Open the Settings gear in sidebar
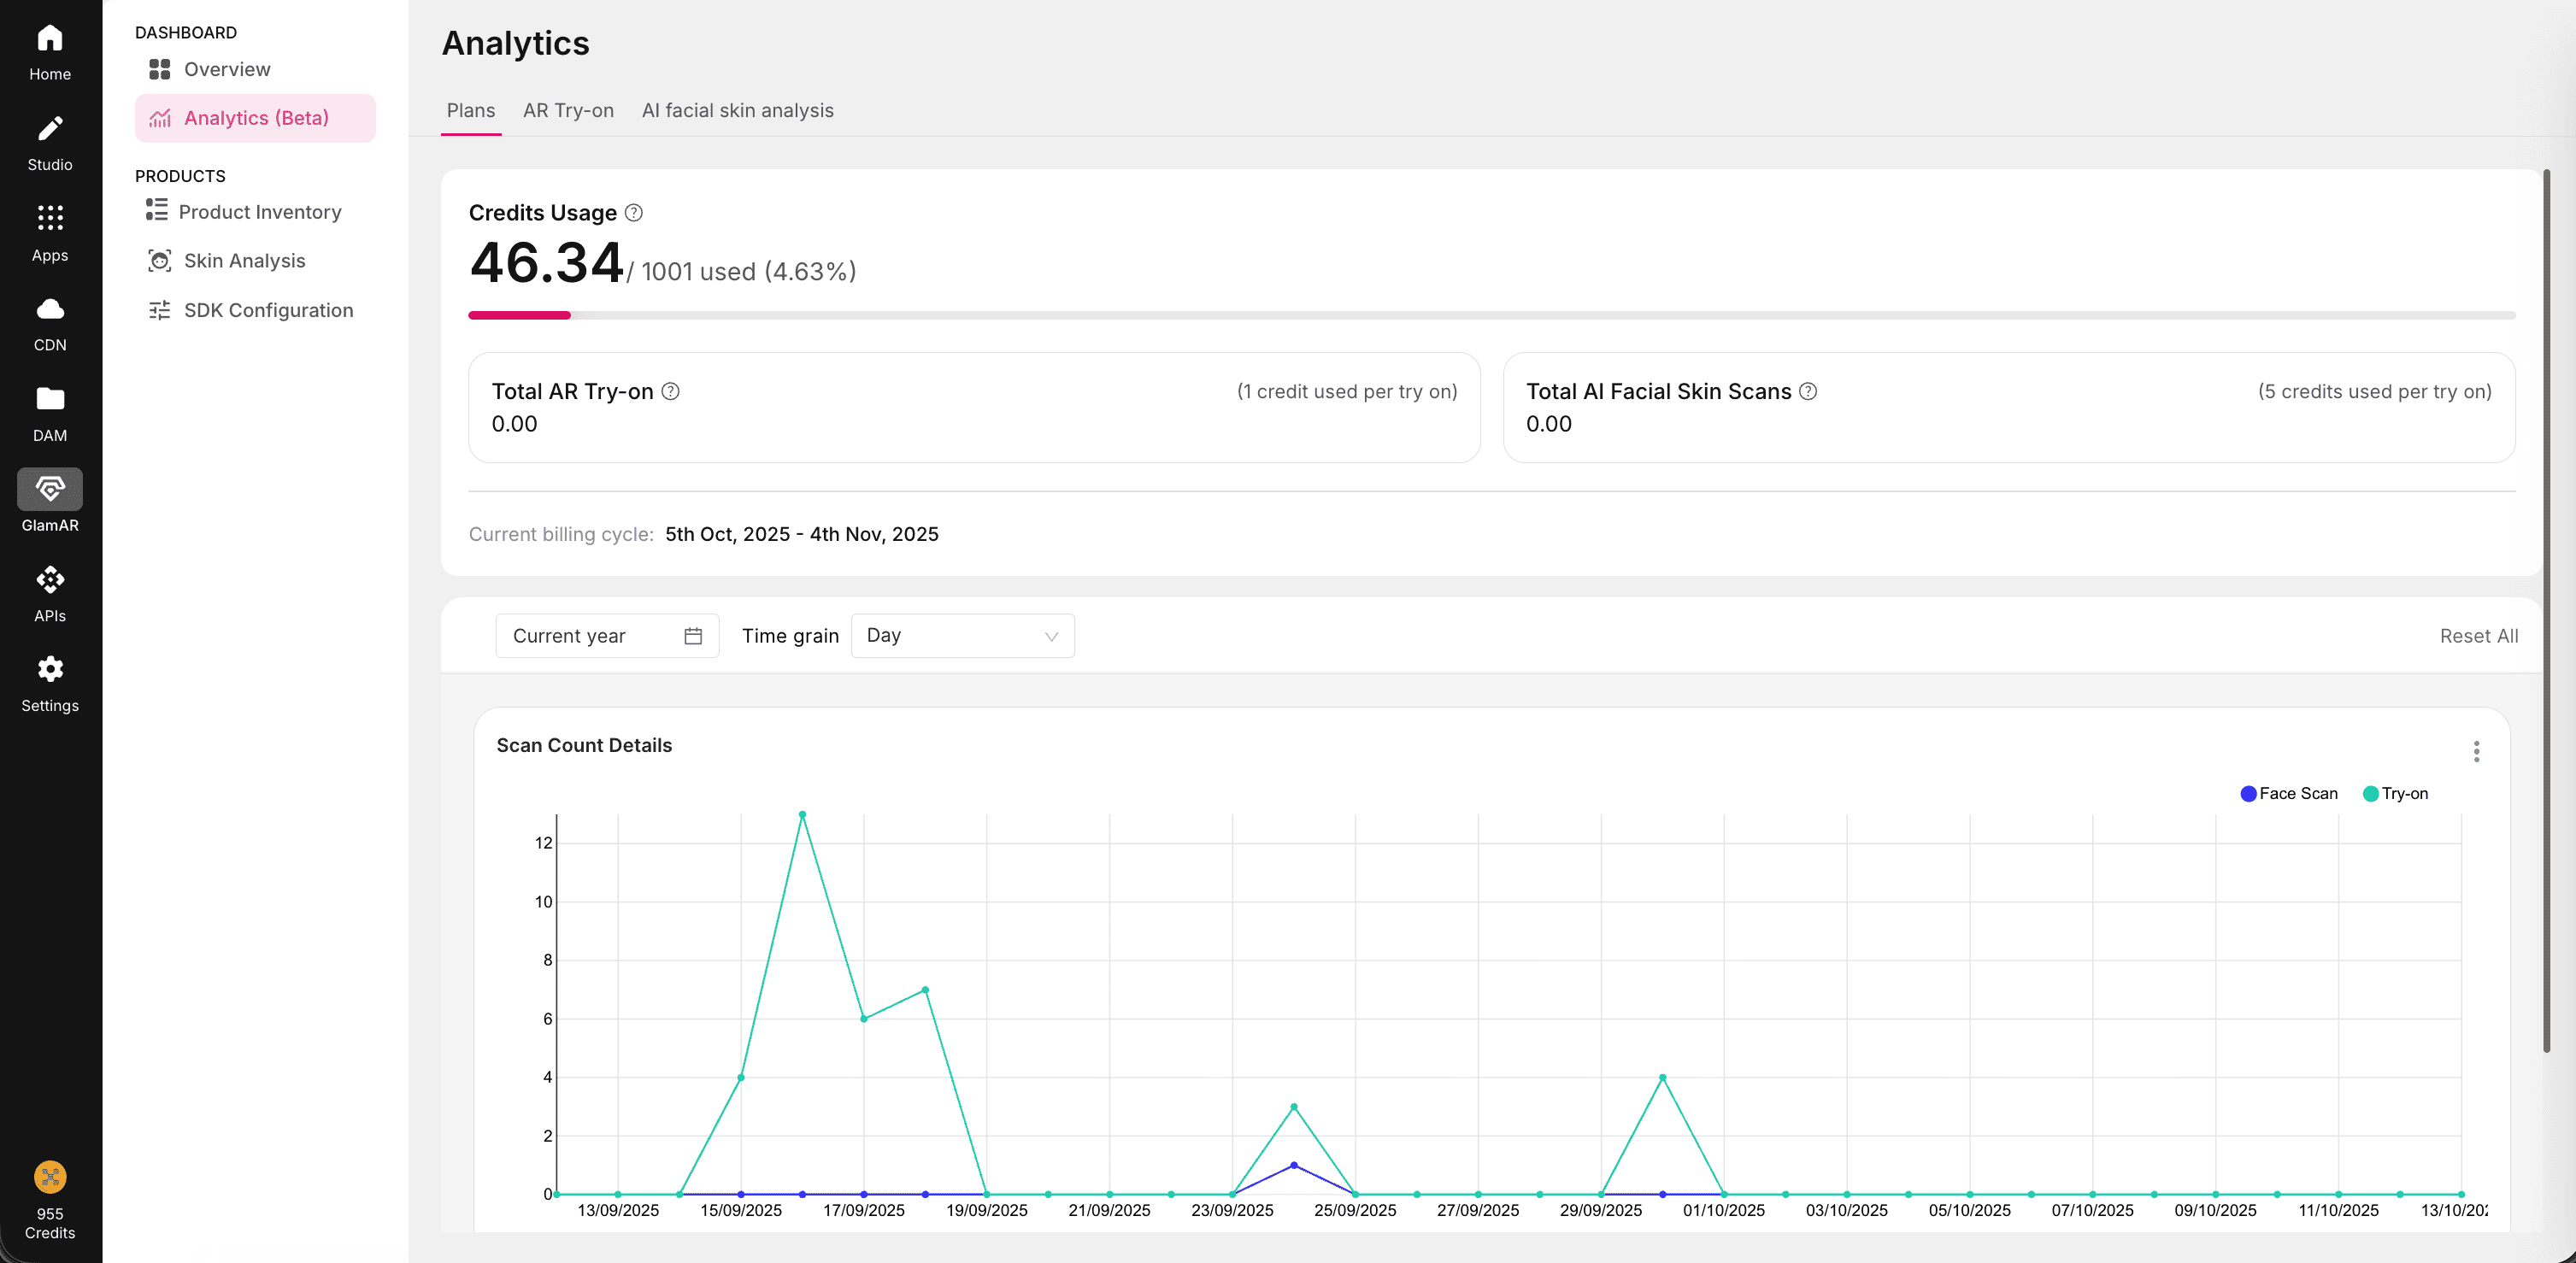 [50, 670]
